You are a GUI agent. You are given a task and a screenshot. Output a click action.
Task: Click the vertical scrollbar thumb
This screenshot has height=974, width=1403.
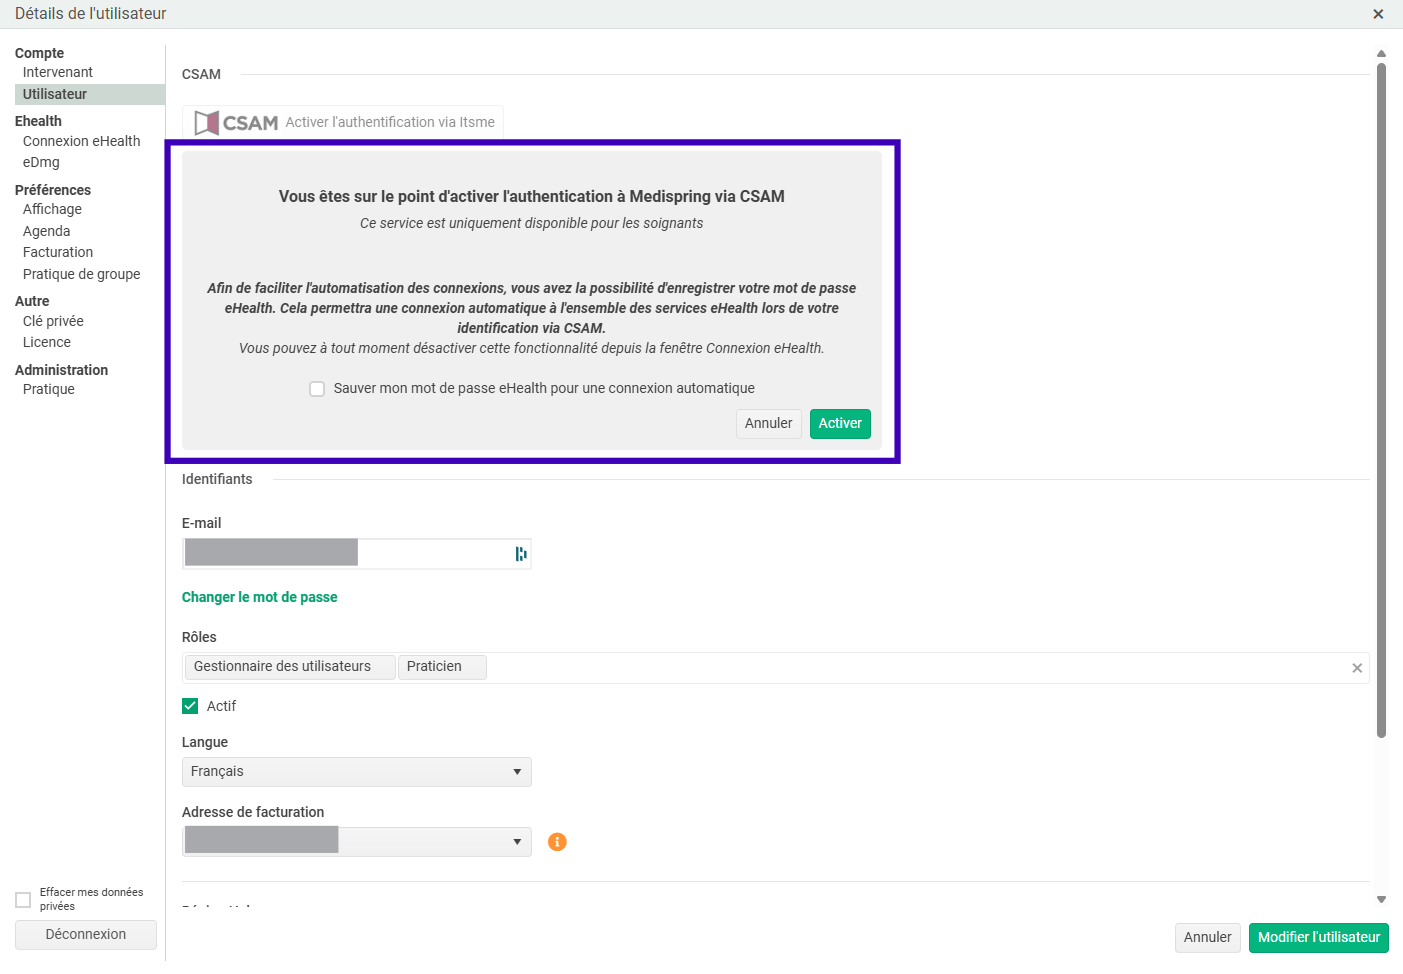tap(1381, 400)
